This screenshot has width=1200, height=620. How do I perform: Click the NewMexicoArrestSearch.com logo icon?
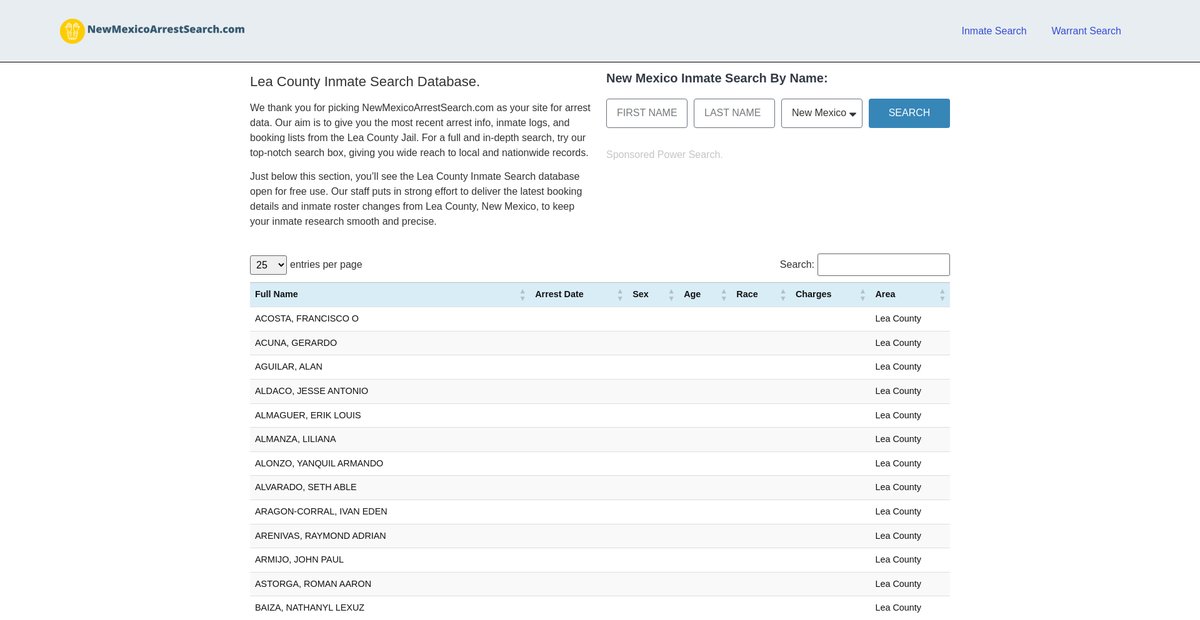pos(72,31)
